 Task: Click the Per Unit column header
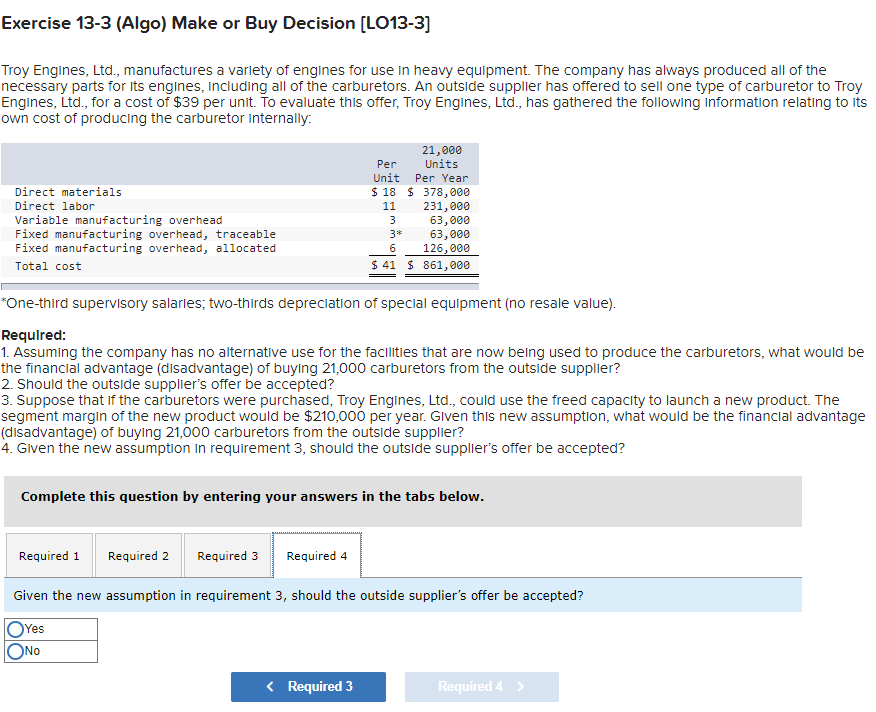(x=387, y=171)
